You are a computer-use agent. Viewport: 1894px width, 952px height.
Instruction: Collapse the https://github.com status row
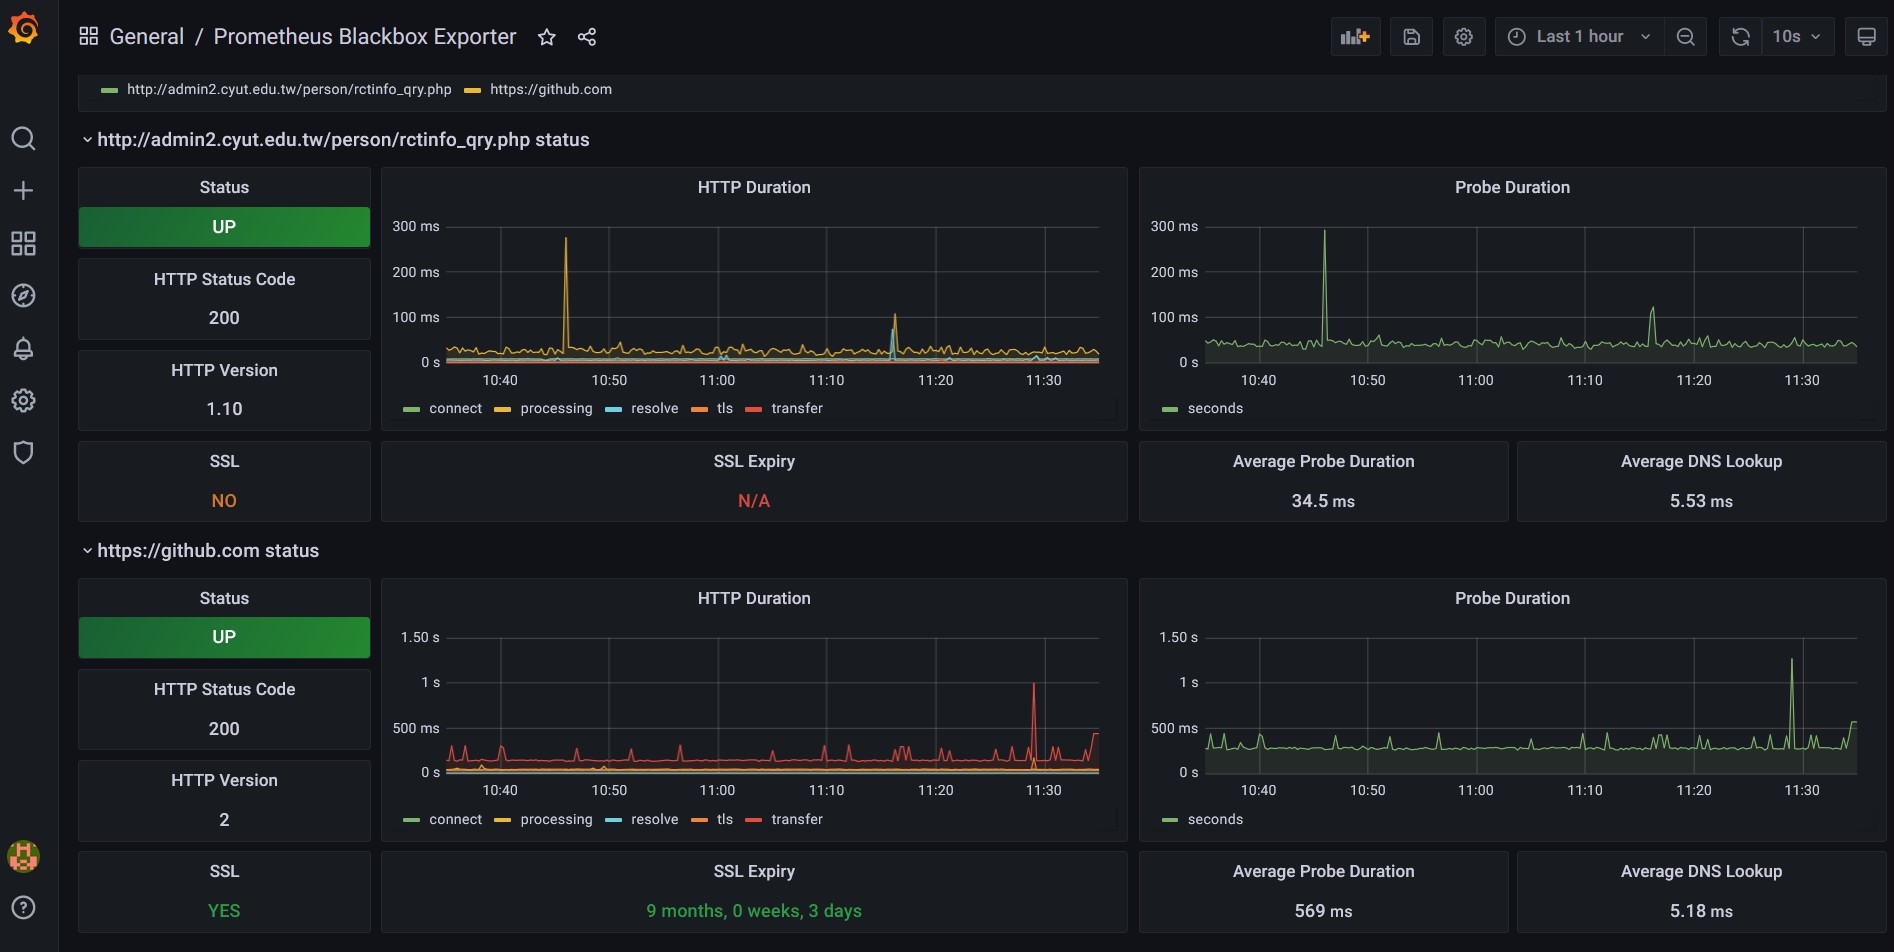pos(200,551)
